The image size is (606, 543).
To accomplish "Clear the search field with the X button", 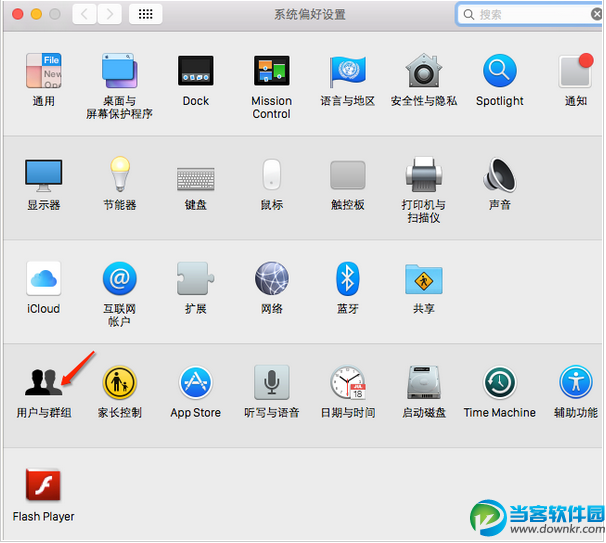I will (x=596, y=14).
